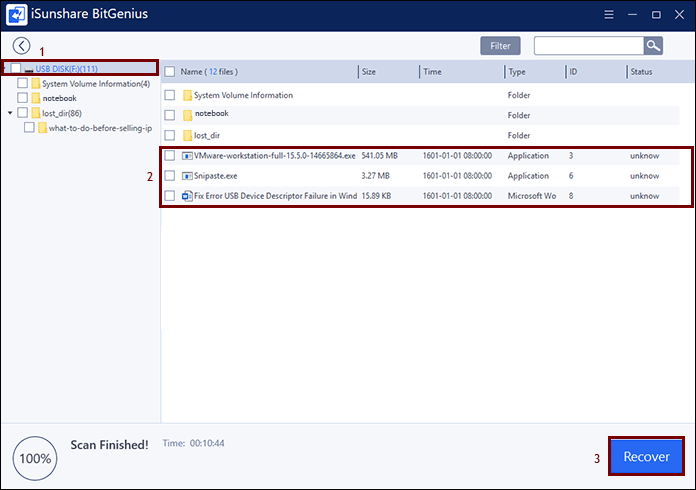Click the 15.89 KB size cell
Screen dimensions: 696x490
(x=376, y=196)
